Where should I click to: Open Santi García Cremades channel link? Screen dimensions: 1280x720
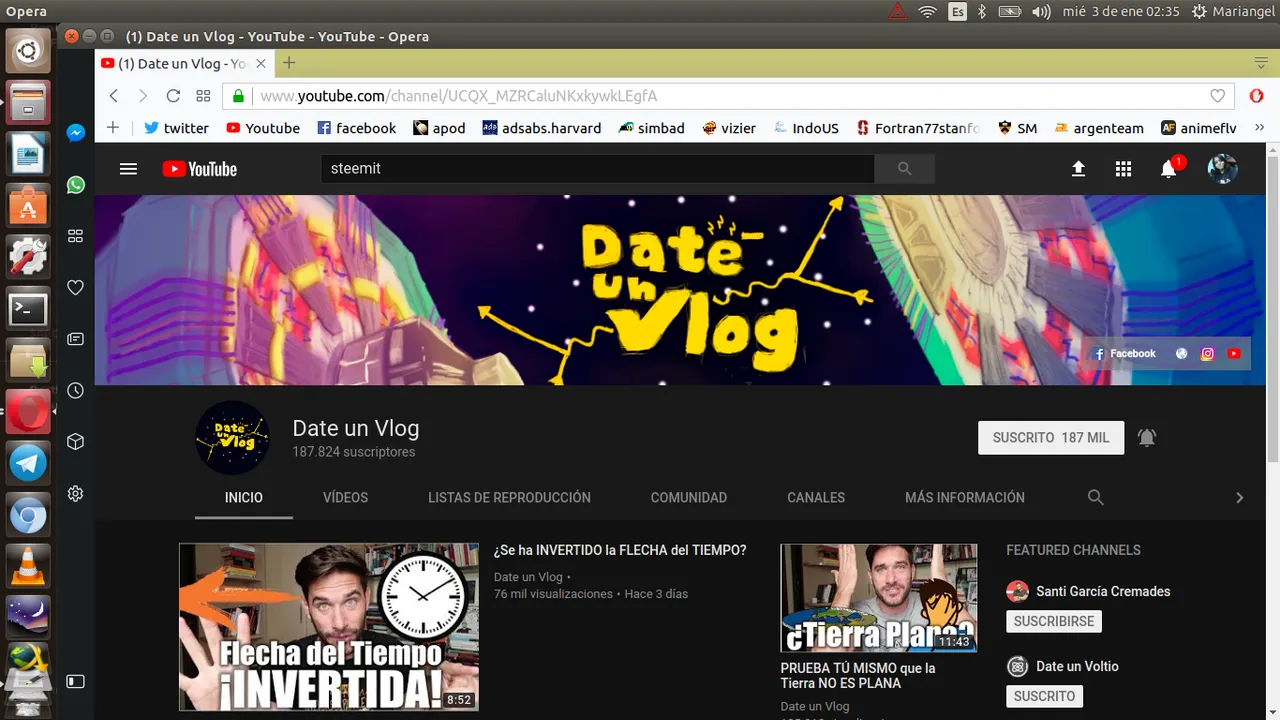coord(1103,591)
